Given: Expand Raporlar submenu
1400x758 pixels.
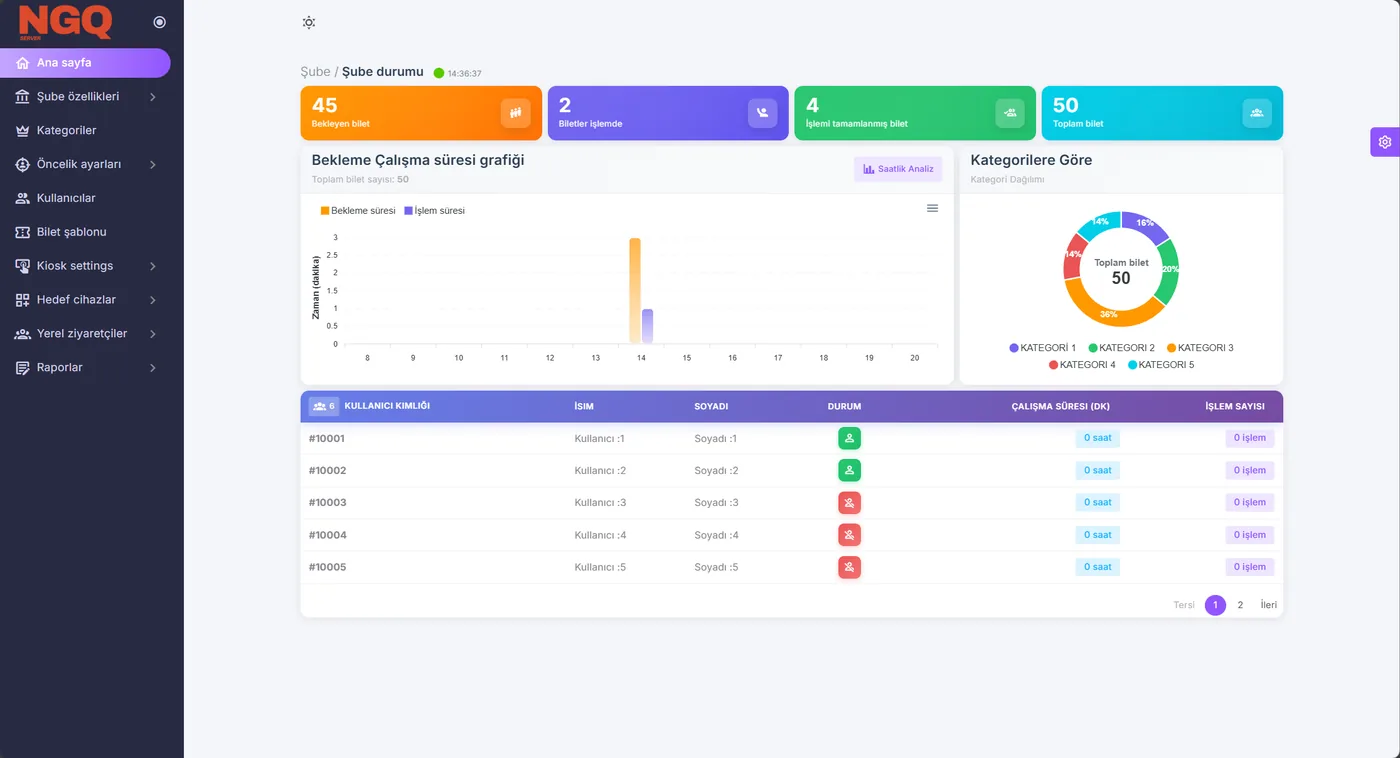Looking at the screenshot, I should [x=85, y=368].
